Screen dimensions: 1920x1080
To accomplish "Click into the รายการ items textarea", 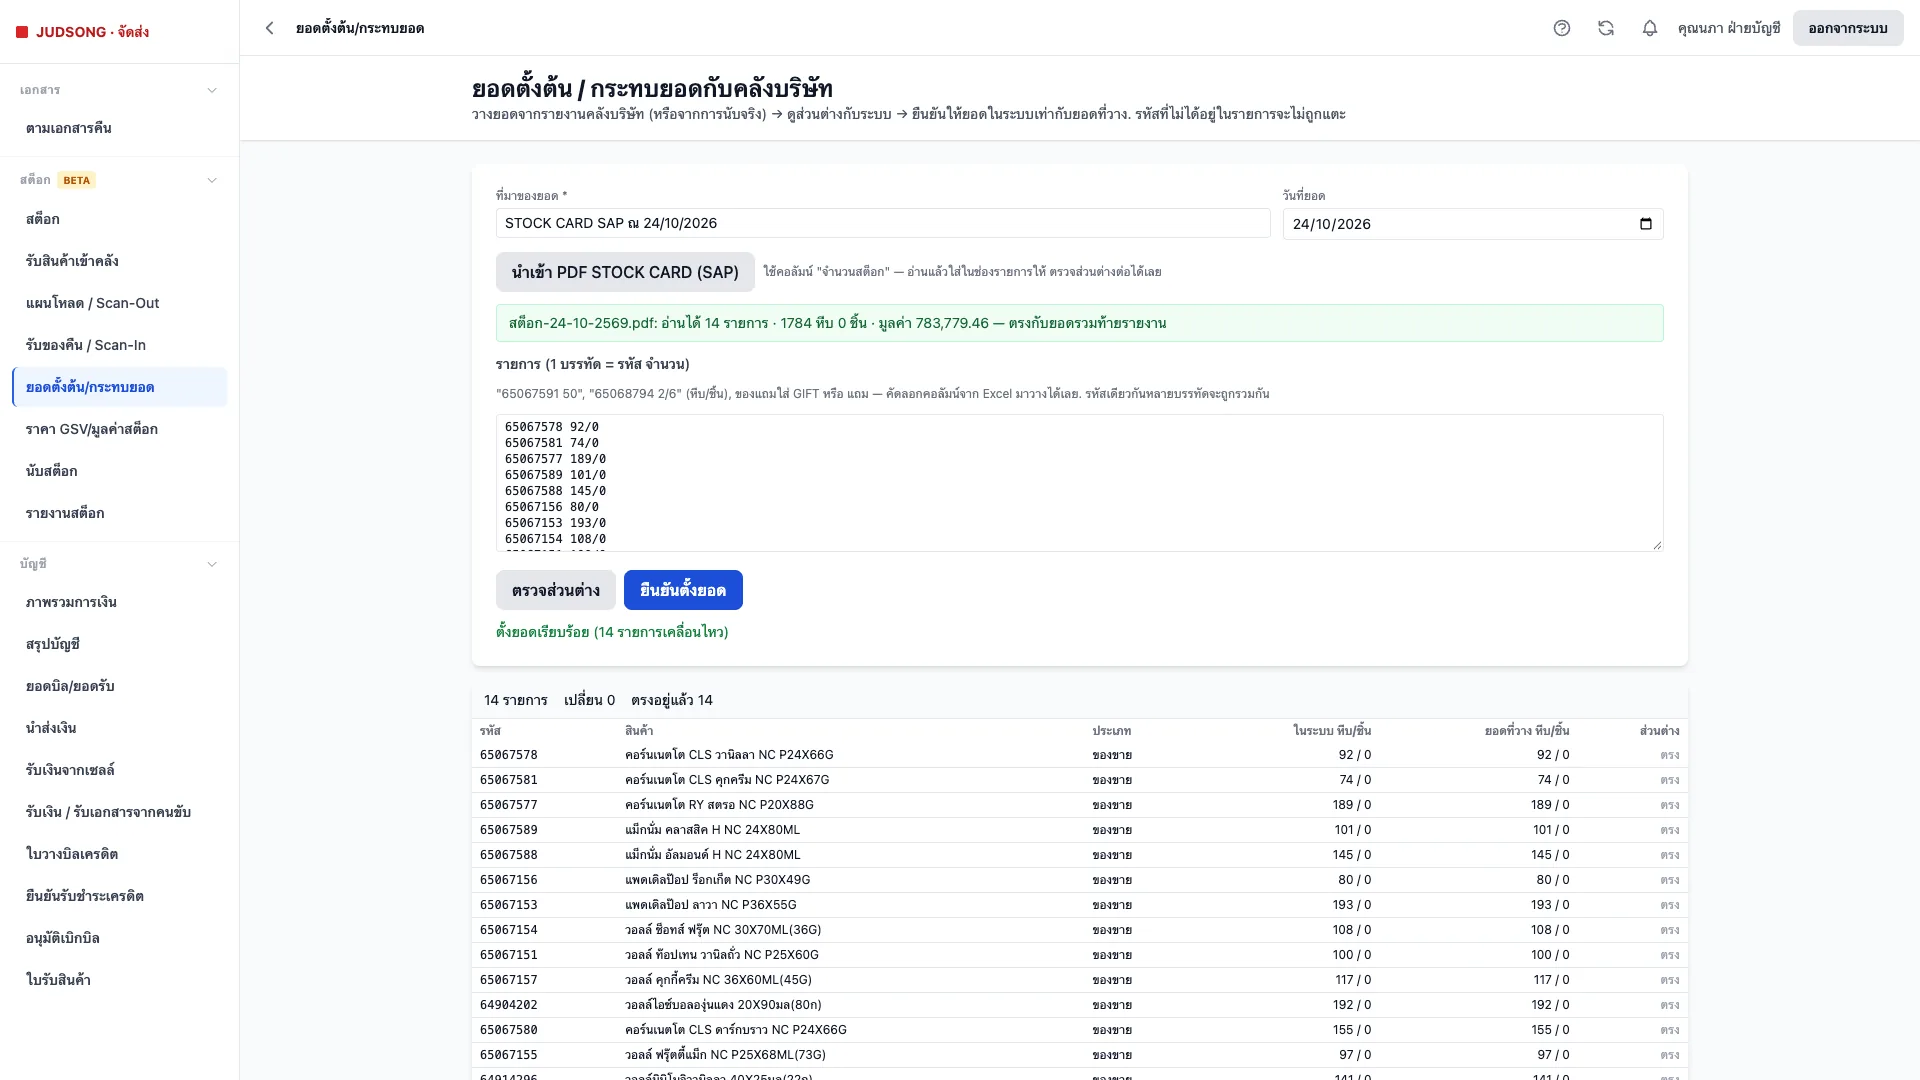I will coord(1080,483).
